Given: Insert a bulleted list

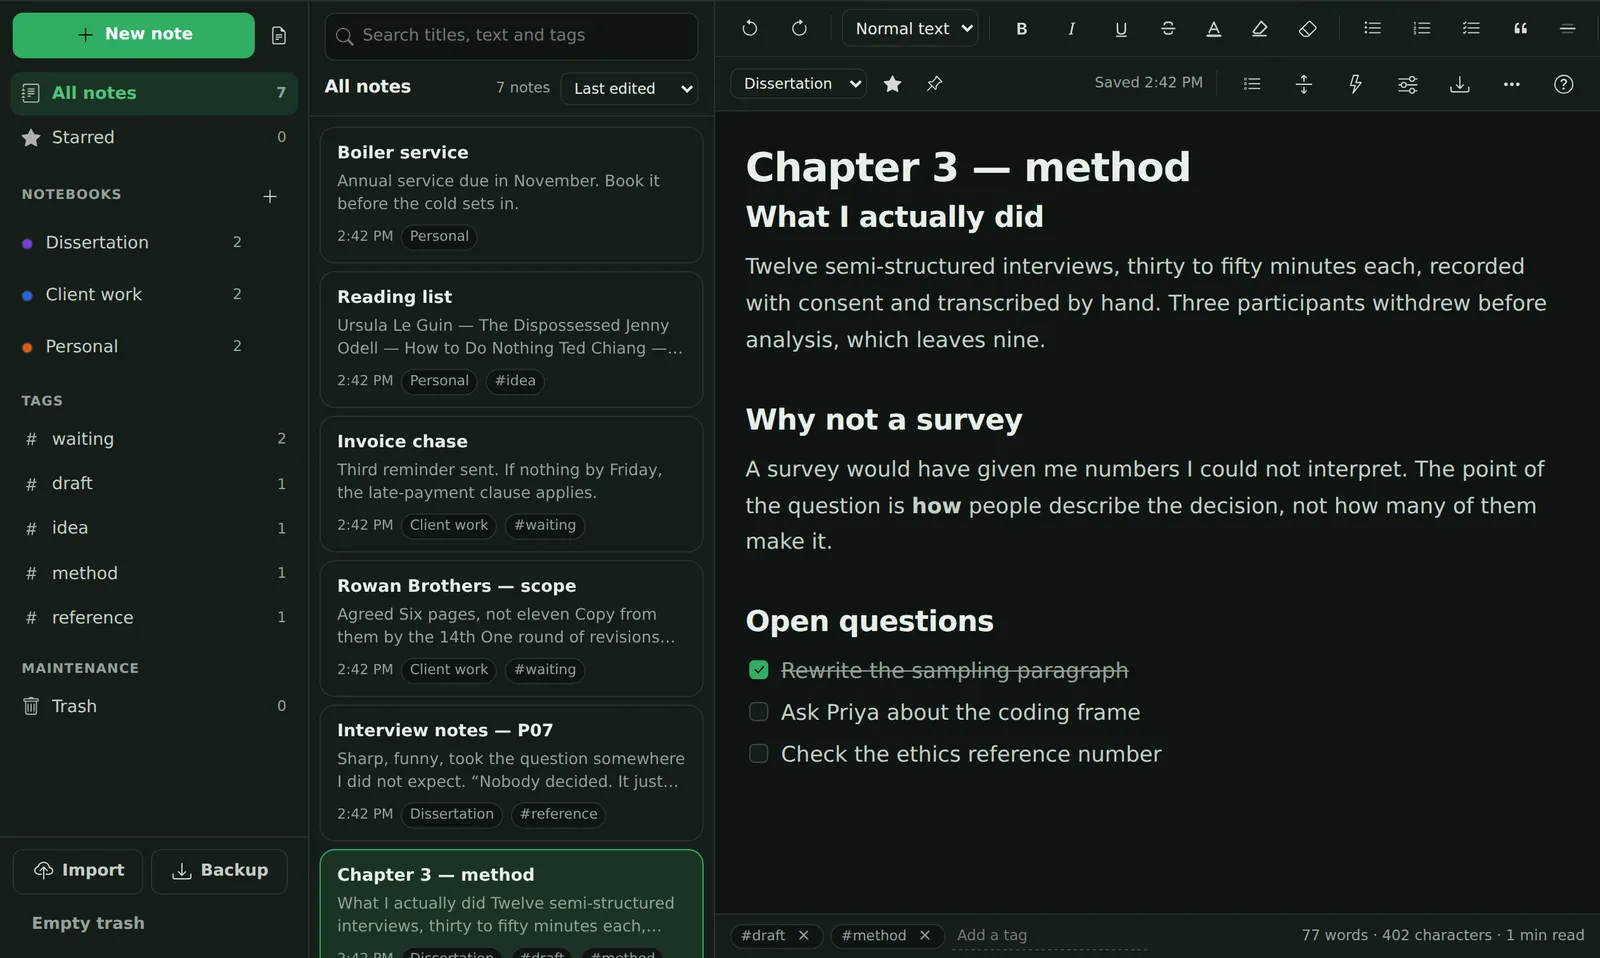Looking at the screenshot, I should point(1373,29).
